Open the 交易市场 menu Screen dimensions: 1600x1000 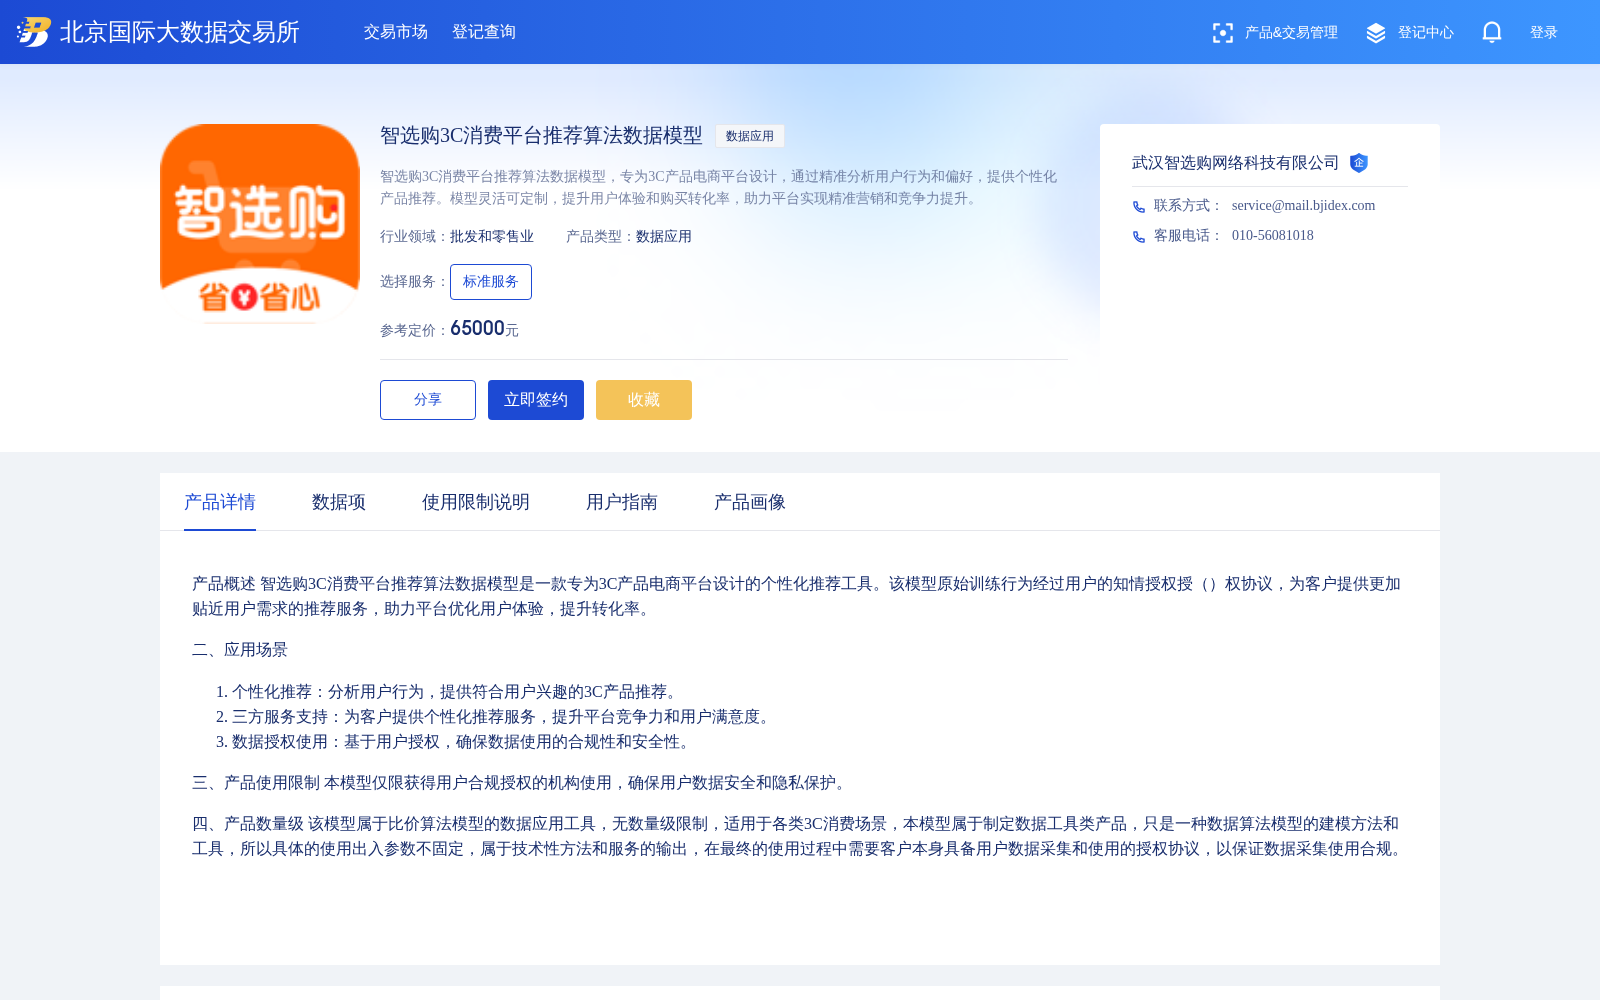click(x=396, y=32)
